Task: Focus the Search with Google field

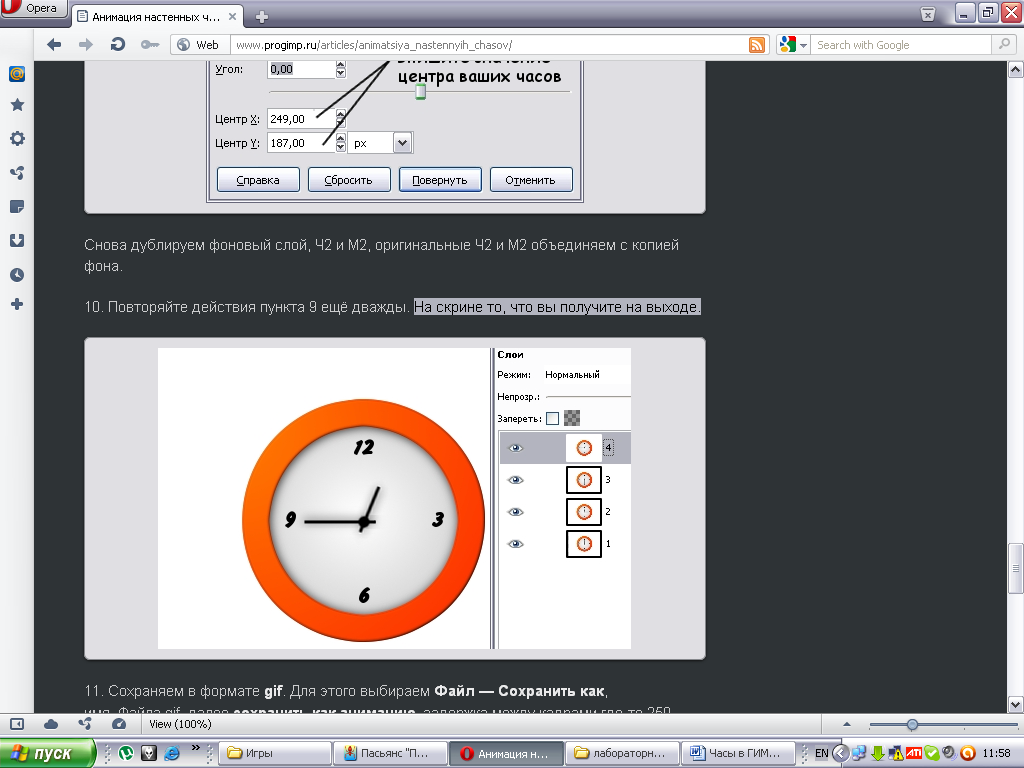Action: [901, 45]
